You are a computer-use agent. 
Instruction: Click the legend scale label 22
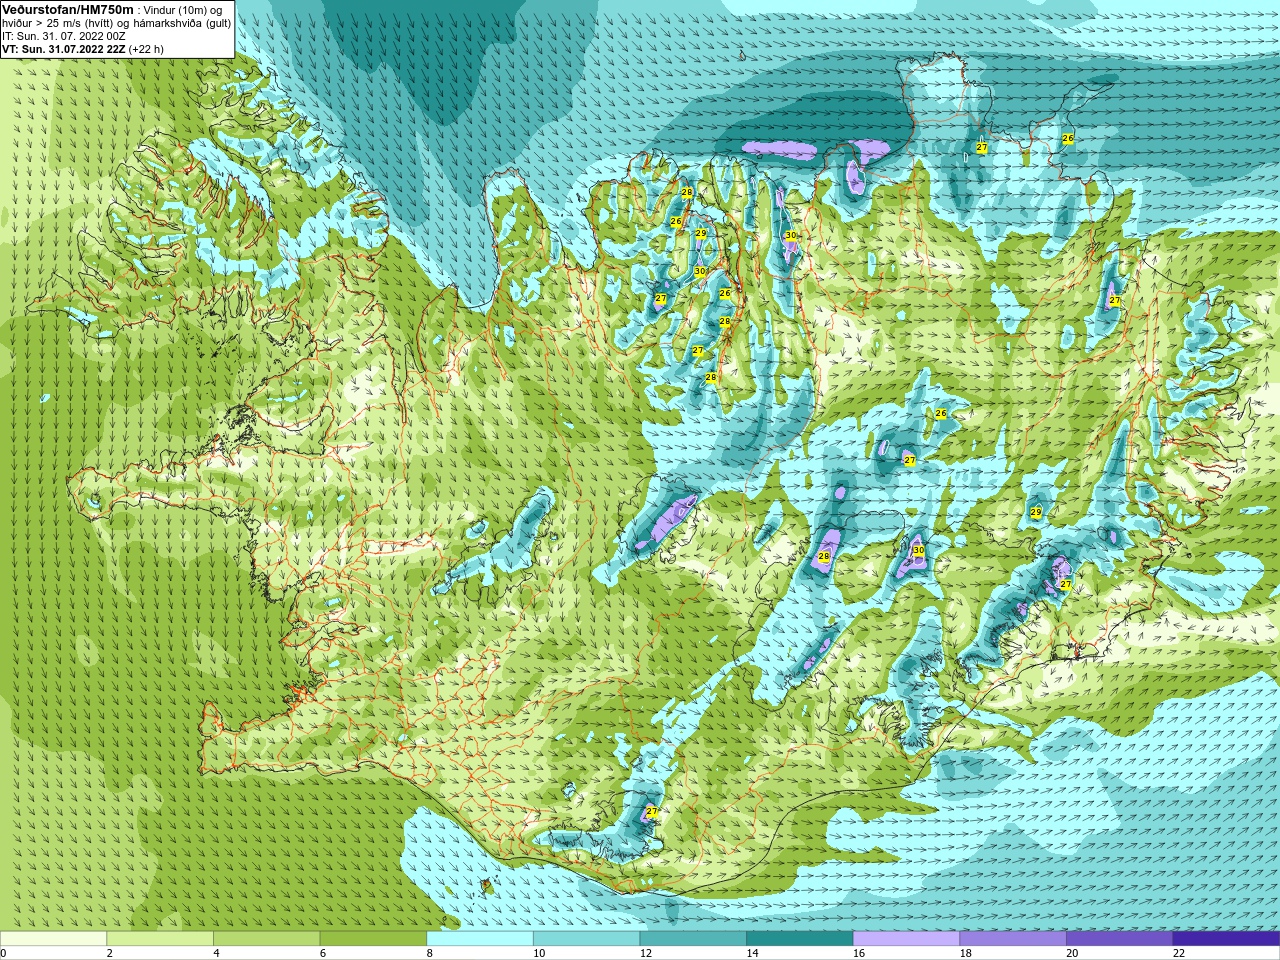[x=1179, y=953]
